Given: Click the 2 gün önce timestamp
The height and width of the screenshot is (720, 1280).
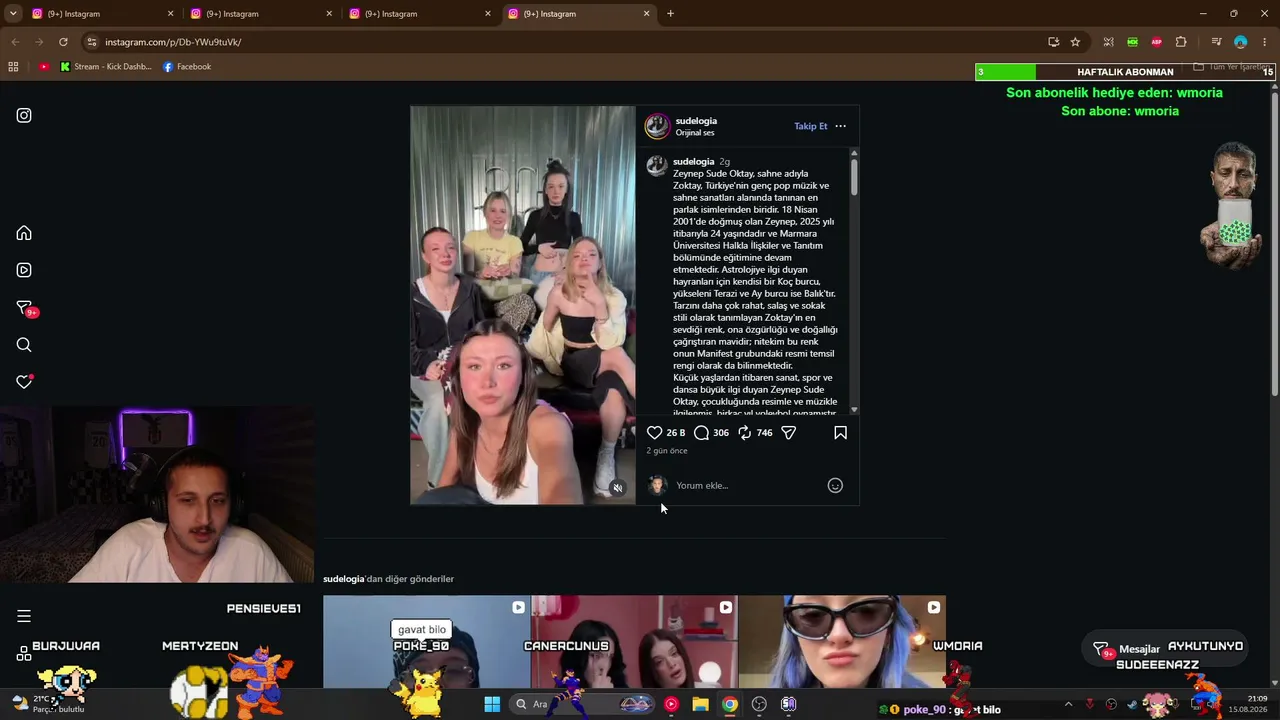Looking at the screenshot, I should click(x=667, y=451).
